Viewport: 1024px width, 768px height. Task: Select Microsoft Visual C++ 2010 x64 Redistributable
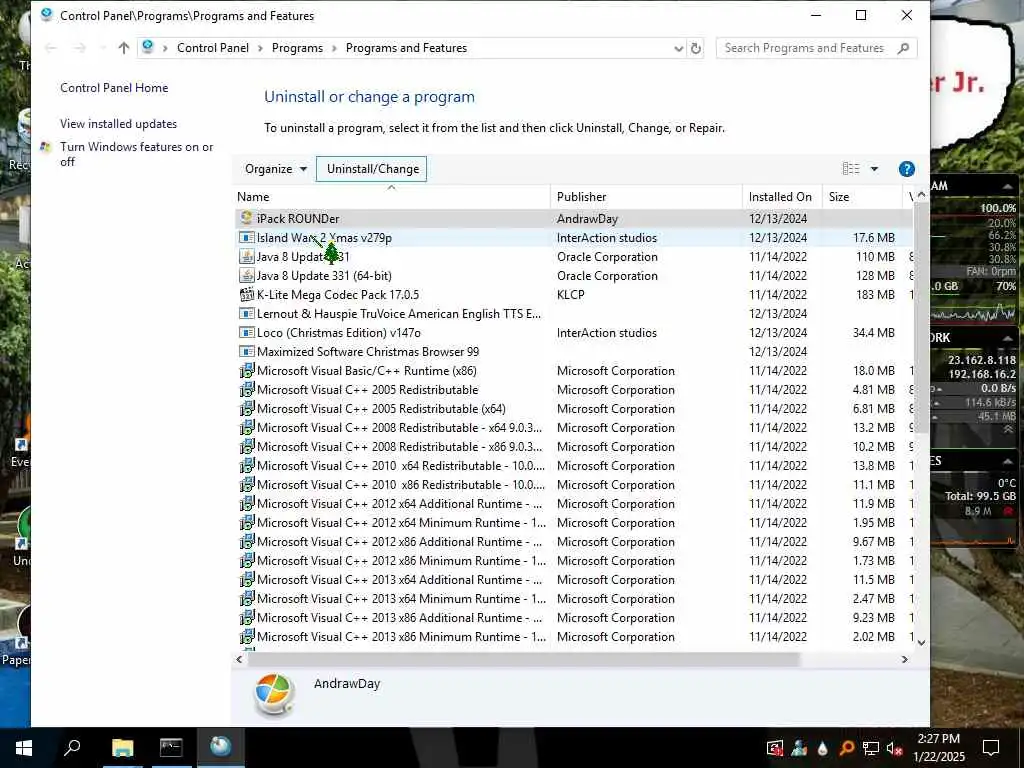click(x=573, y=466)
